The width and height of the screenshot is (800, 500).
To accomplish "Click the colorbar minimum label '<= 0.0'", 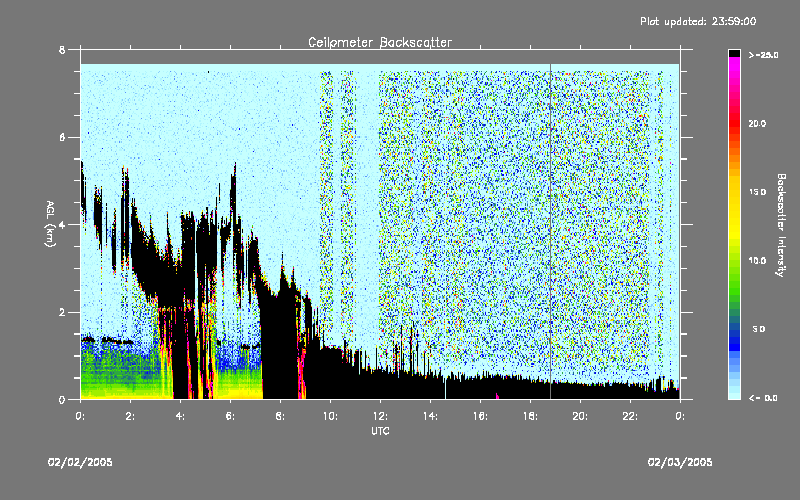I will tap(763, 398).
